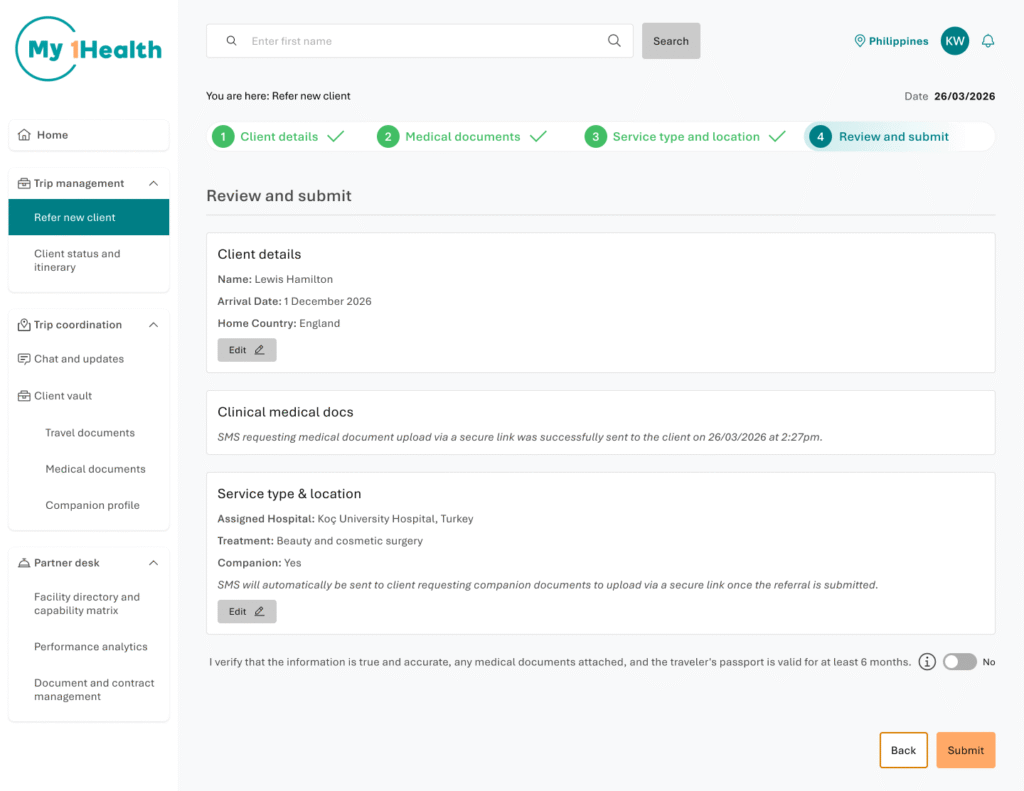Focus the Enter first name search field

(x=419, y=40)
